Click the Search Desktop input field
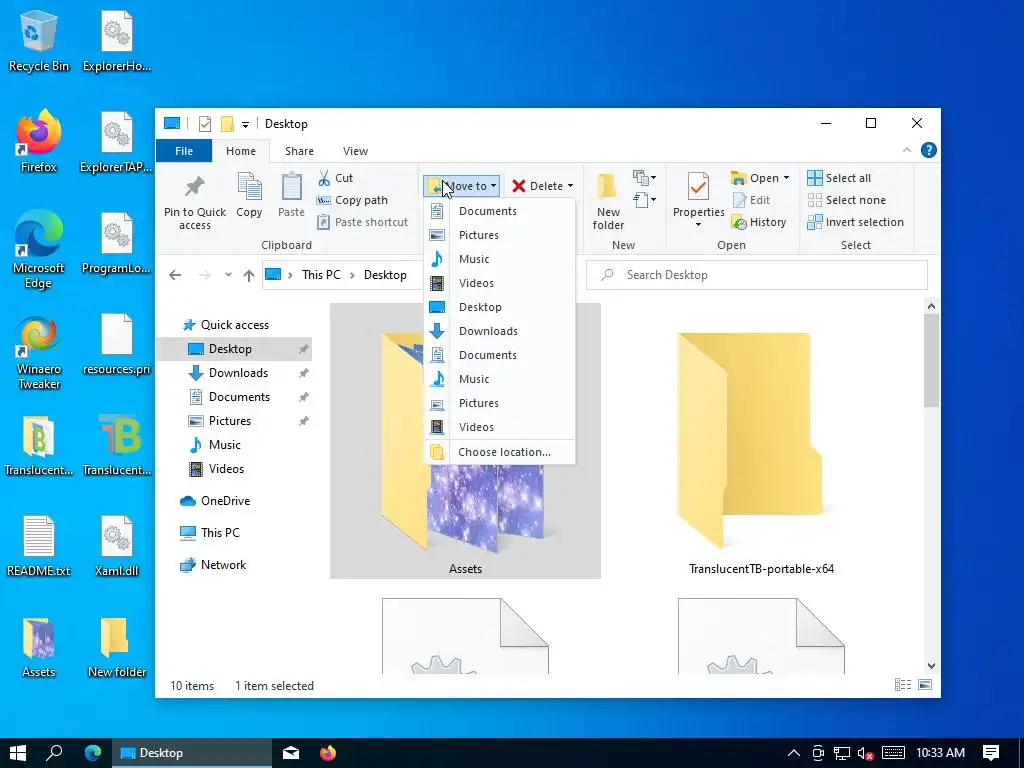This screenshot has height=768, width=1024. [x=757, y=275]
